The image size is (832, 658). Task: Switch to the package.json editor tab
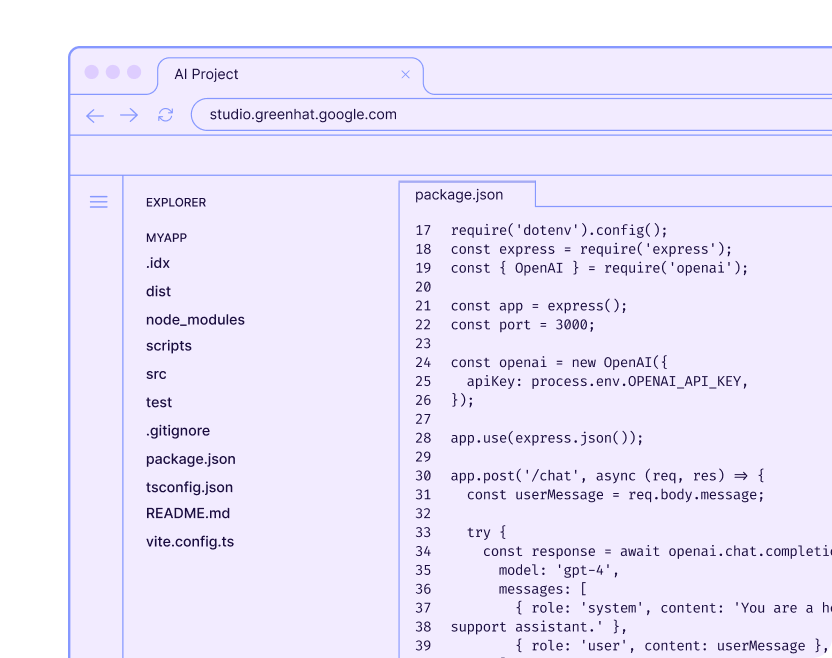coord(460,195)
